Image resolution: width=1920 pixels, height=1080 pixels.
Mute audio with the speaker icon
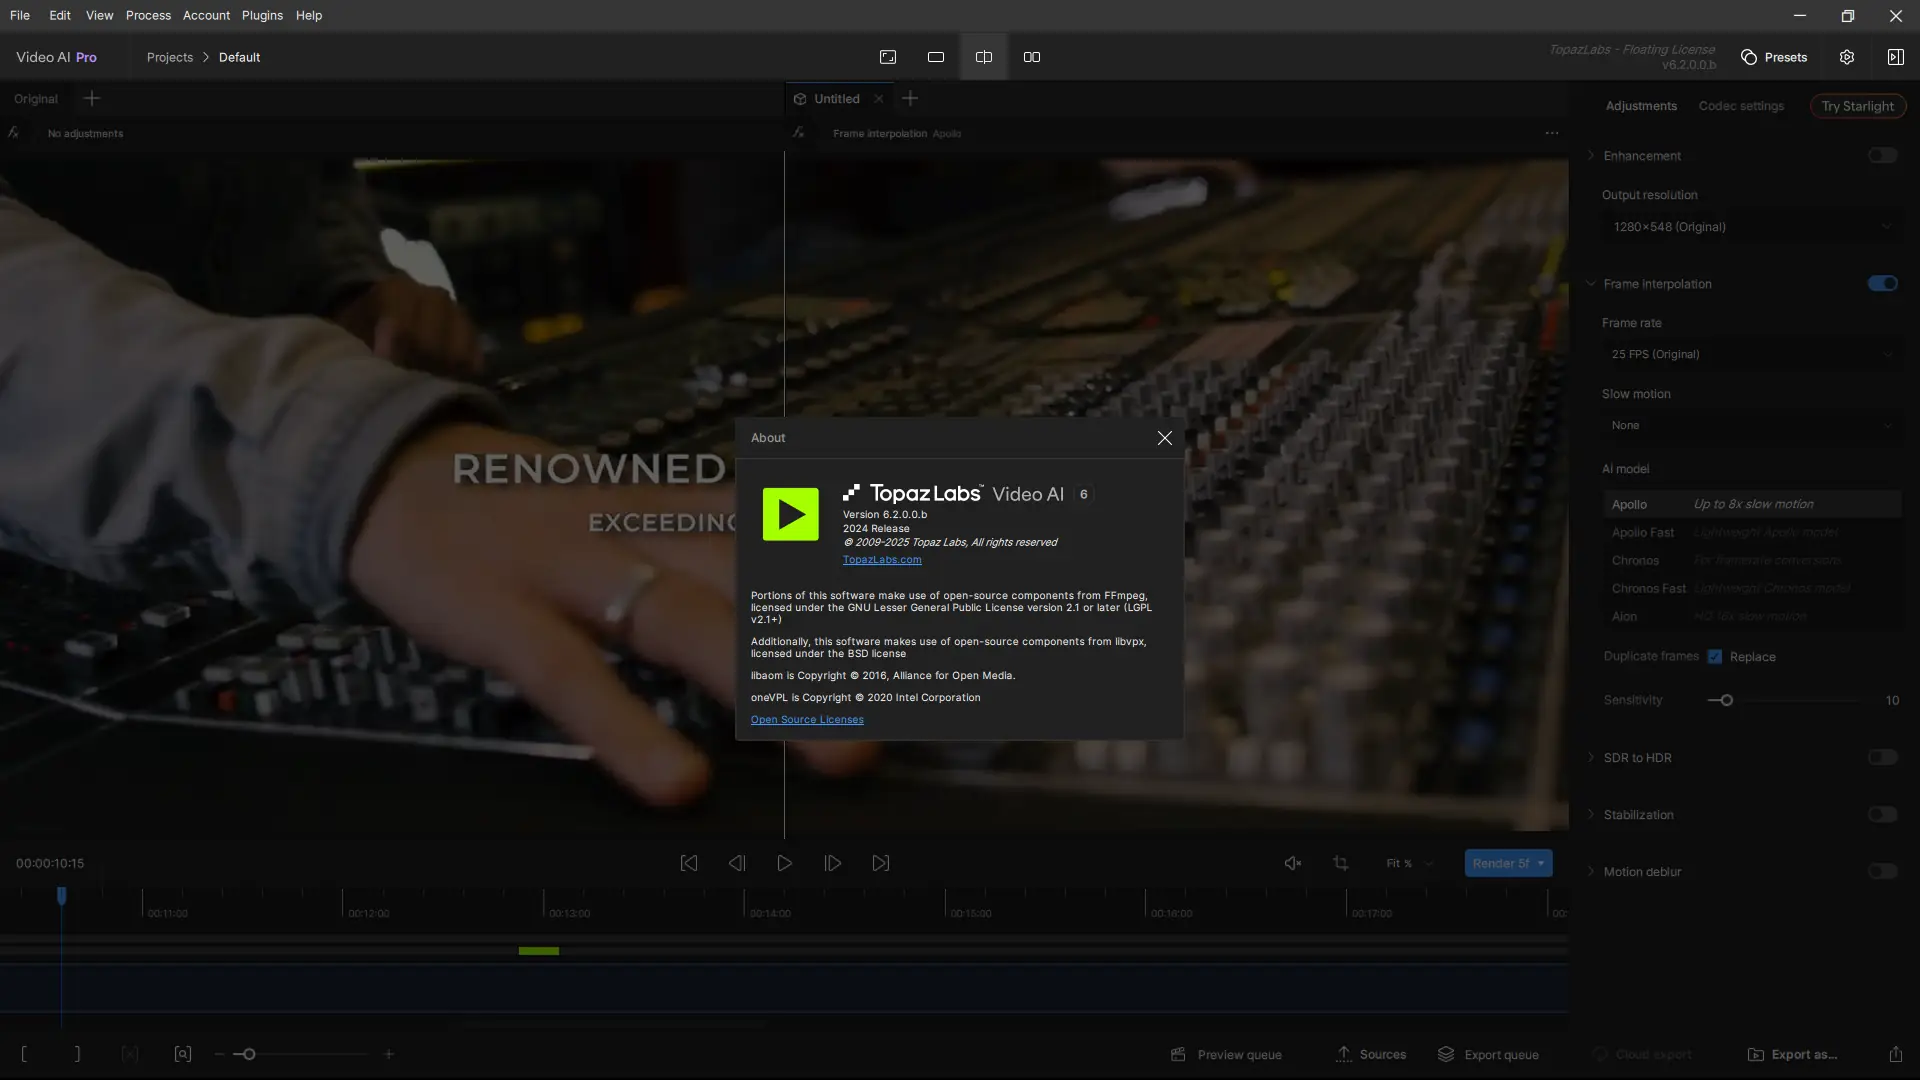tap(1292, 863)
